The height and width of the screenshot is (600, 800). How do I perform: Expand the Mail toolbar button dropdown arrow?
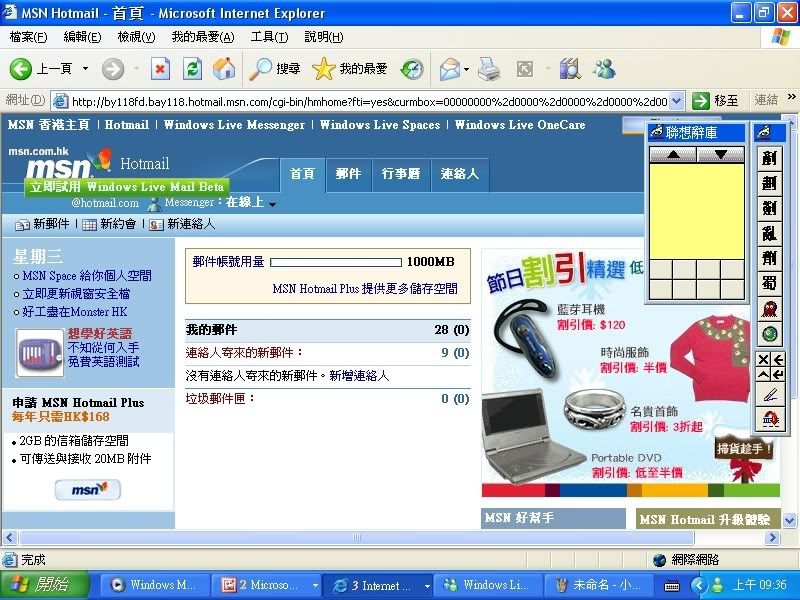pos(466,69)
